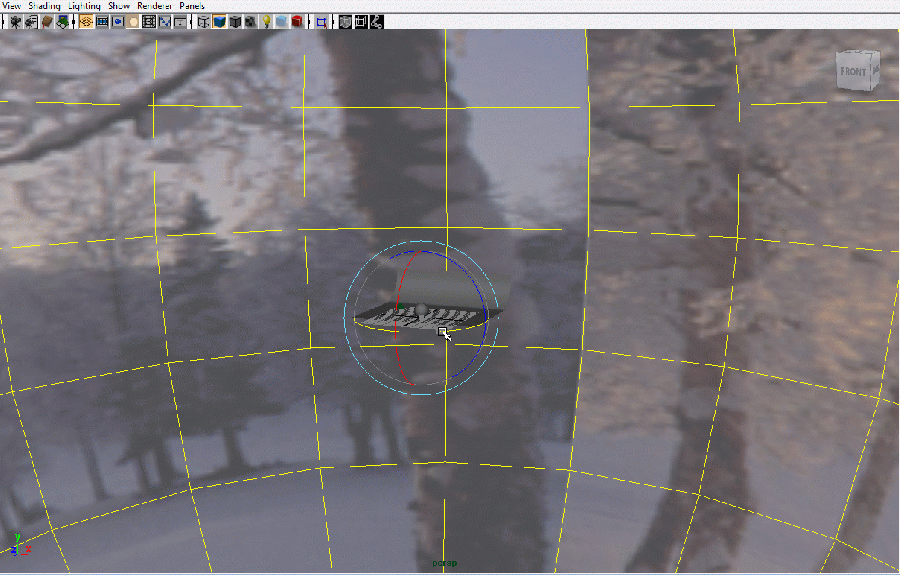Open the Shading menu

pos(45,6)
